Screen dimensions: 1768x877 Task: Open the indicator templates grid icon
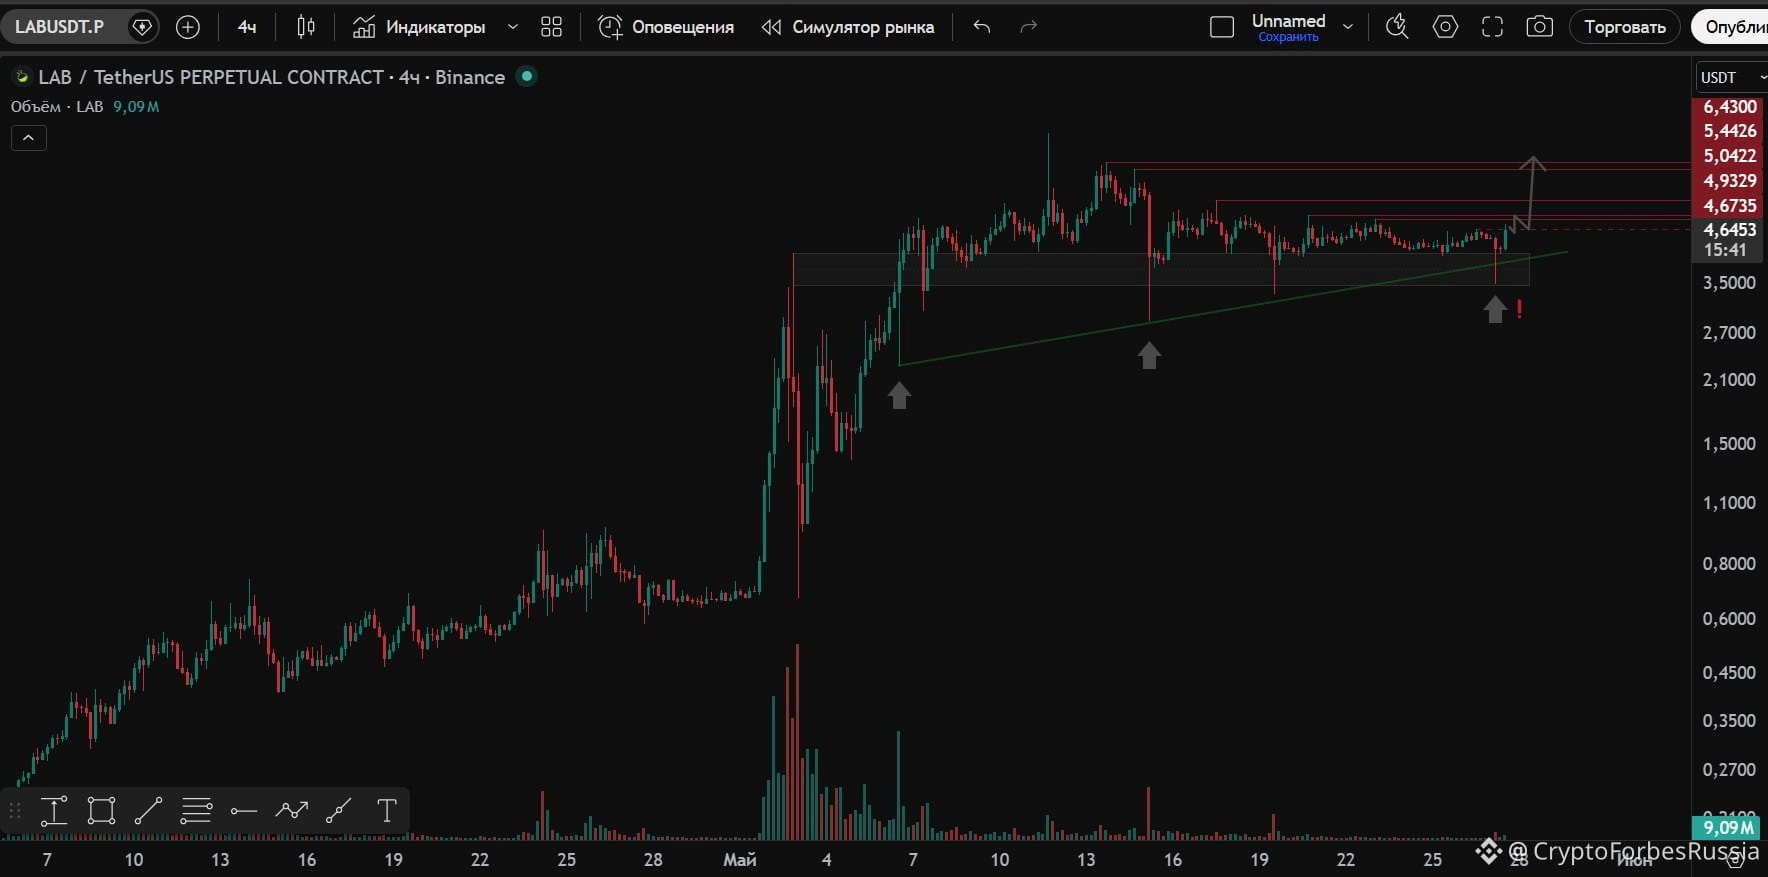(551, 27)
